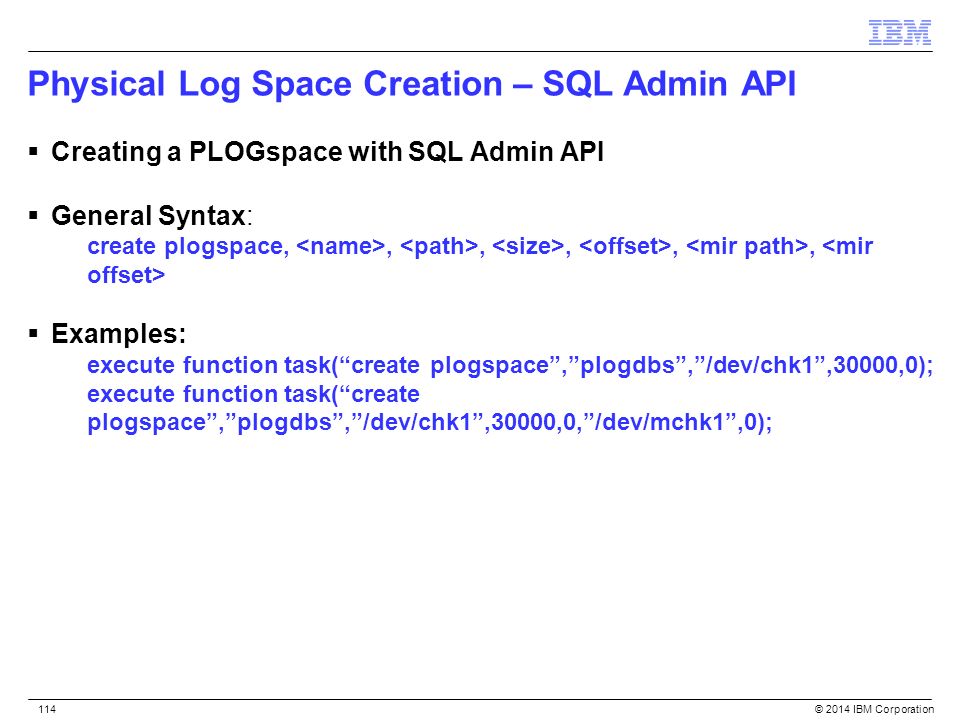Click the example line containing "/dev/mchk1"
960x720 pixels.
(x=430, y=422)
